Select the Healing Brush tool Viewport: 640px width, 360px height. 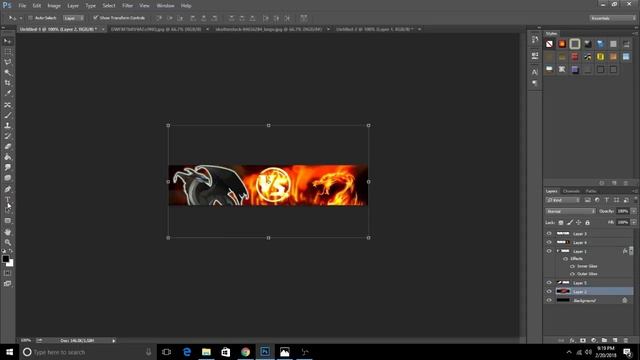[7, 105]
